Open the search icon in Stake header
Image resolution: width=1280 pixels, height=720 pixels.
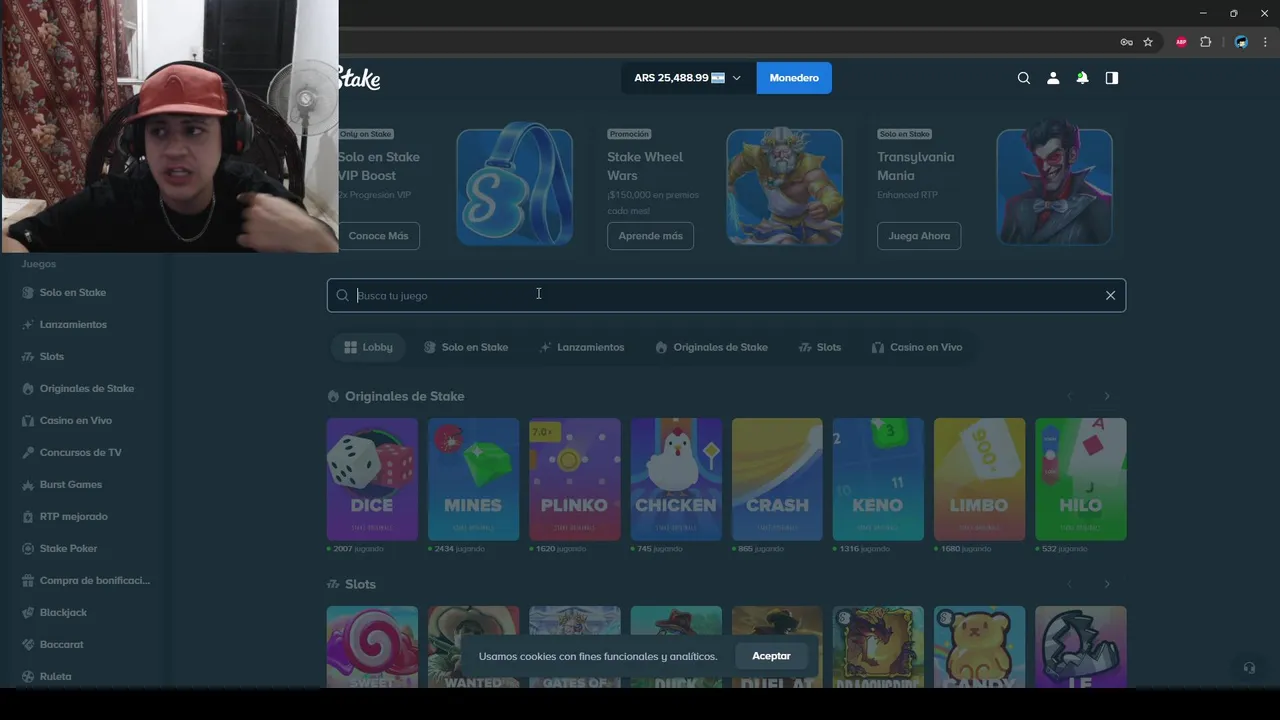coord(1023,78)
